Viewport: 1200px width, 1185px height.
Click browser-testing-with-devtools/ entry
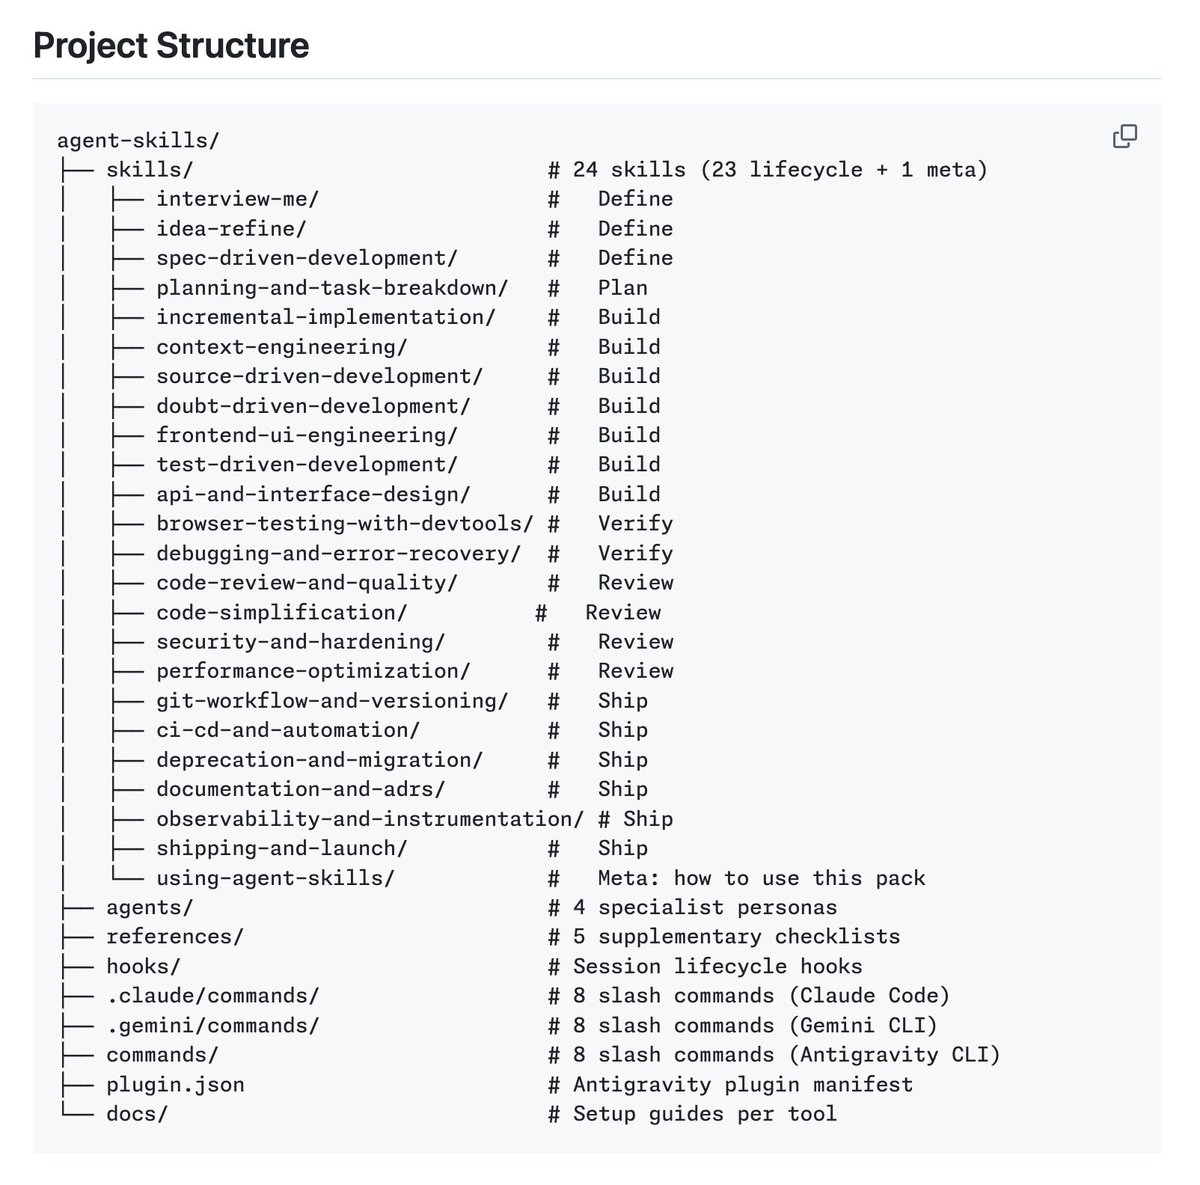pyautogui.click(x=345, y=524)
